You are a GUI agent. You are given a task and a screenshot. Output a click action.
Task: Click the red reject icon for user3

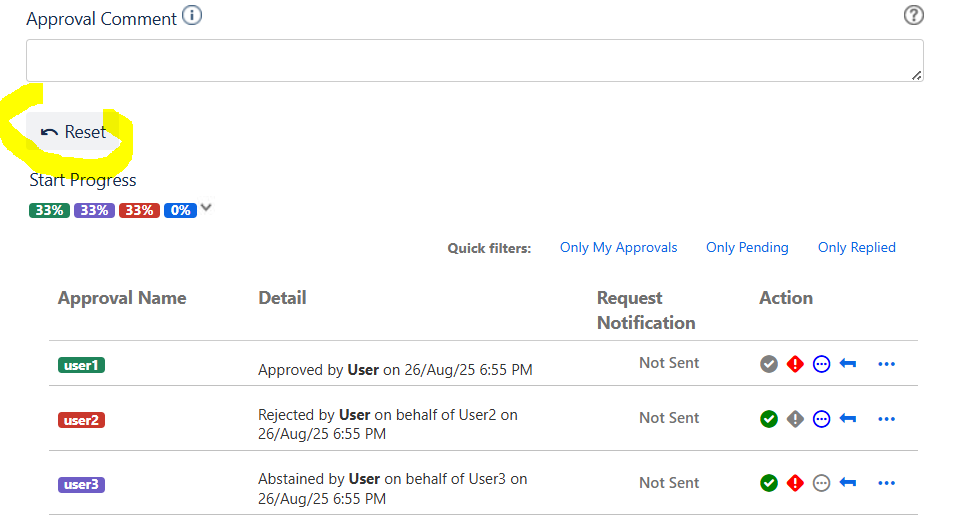tap(795, 483)
